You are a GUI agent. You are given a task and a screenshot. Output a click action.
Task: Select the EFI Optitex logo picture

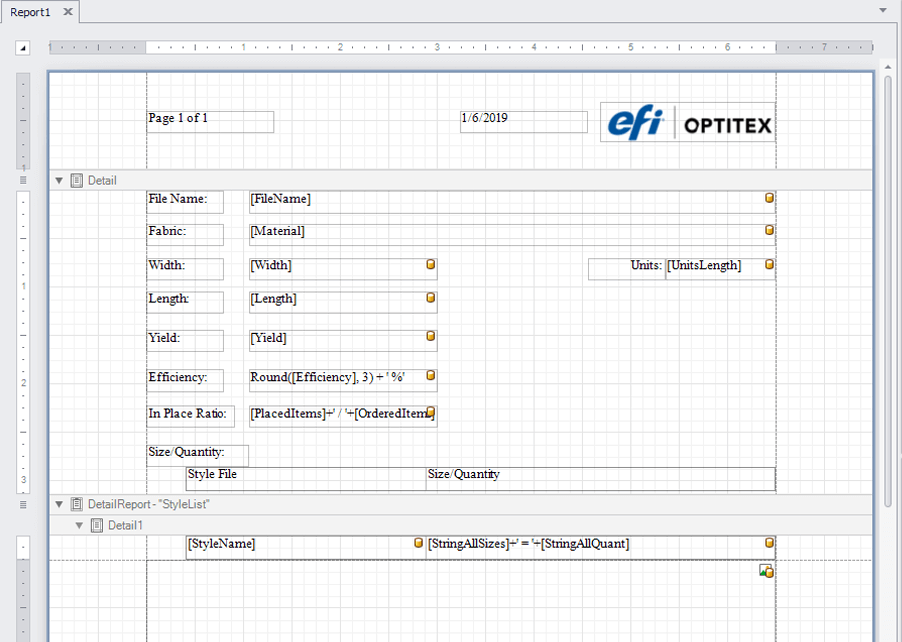(688, 123)
